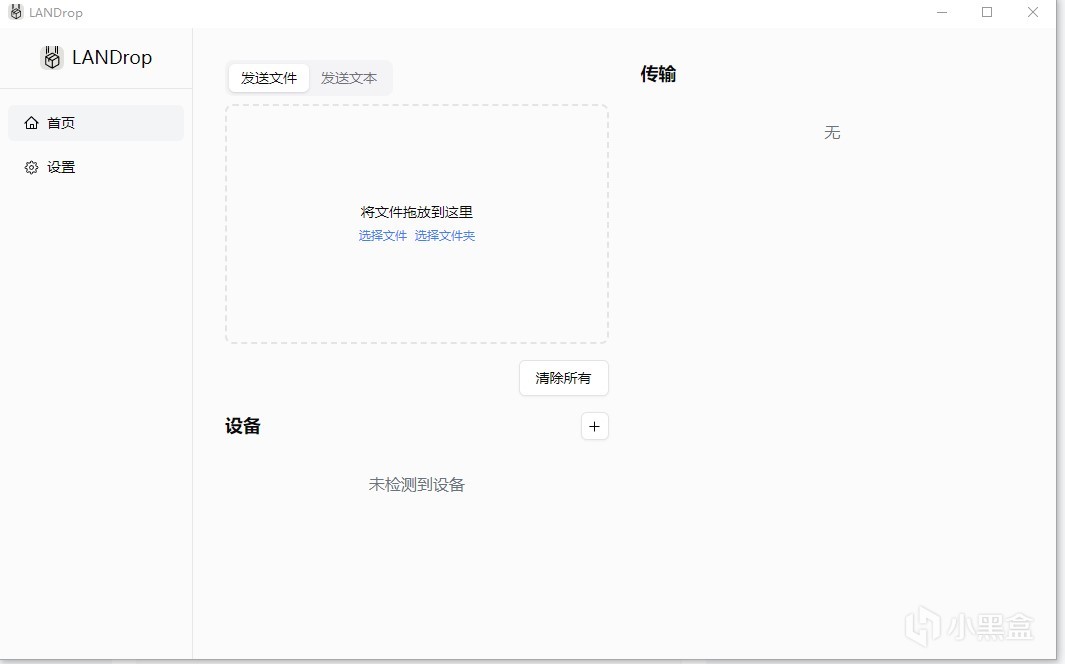Viewport: 1065px width, 664px height.
Task: Switch to the 发送文件 tab
Action: 269,78
